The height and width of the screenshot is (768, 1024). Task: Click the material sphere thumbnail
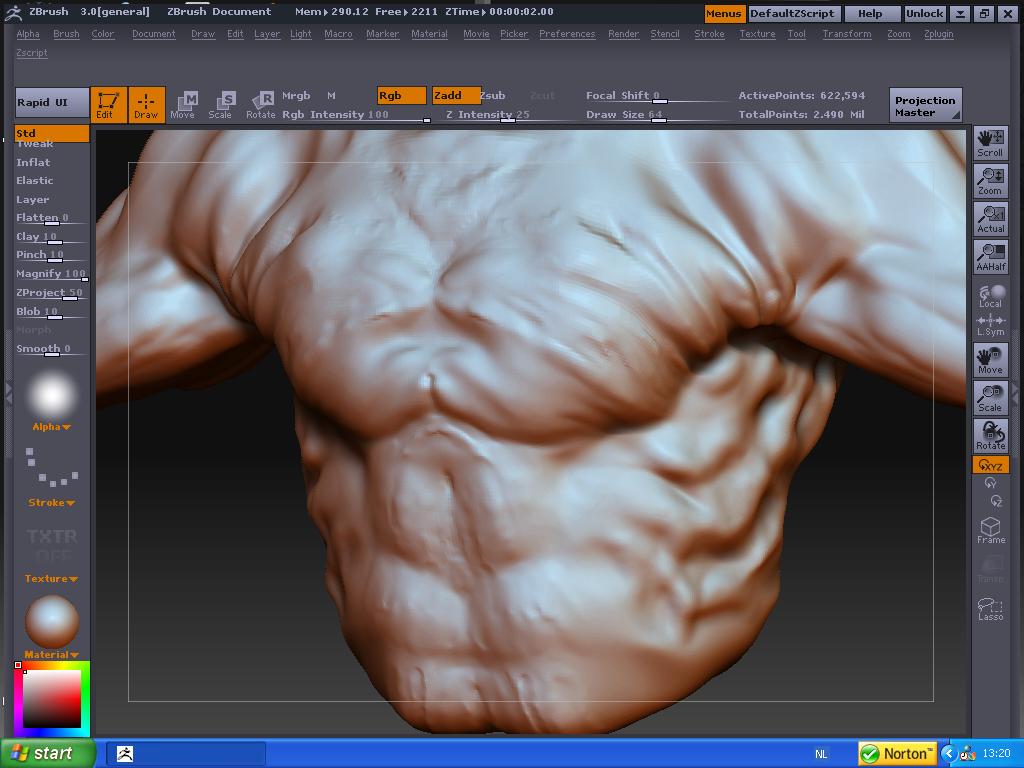(52, 621)
